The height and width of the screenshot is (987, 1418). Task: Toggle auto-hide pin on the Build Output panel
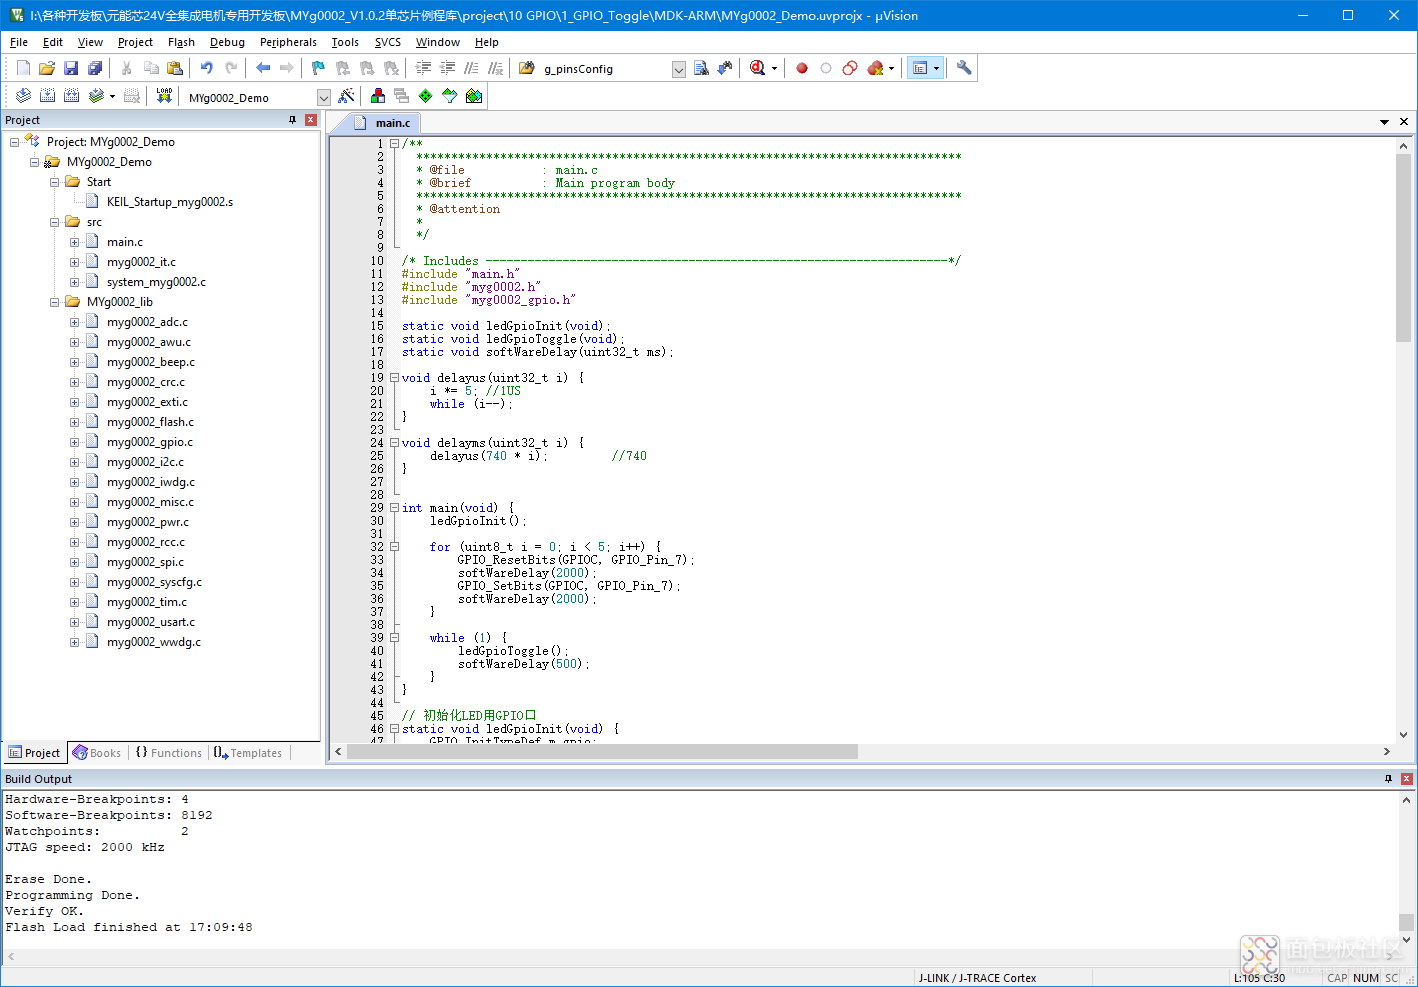(x=1388, y=779)
